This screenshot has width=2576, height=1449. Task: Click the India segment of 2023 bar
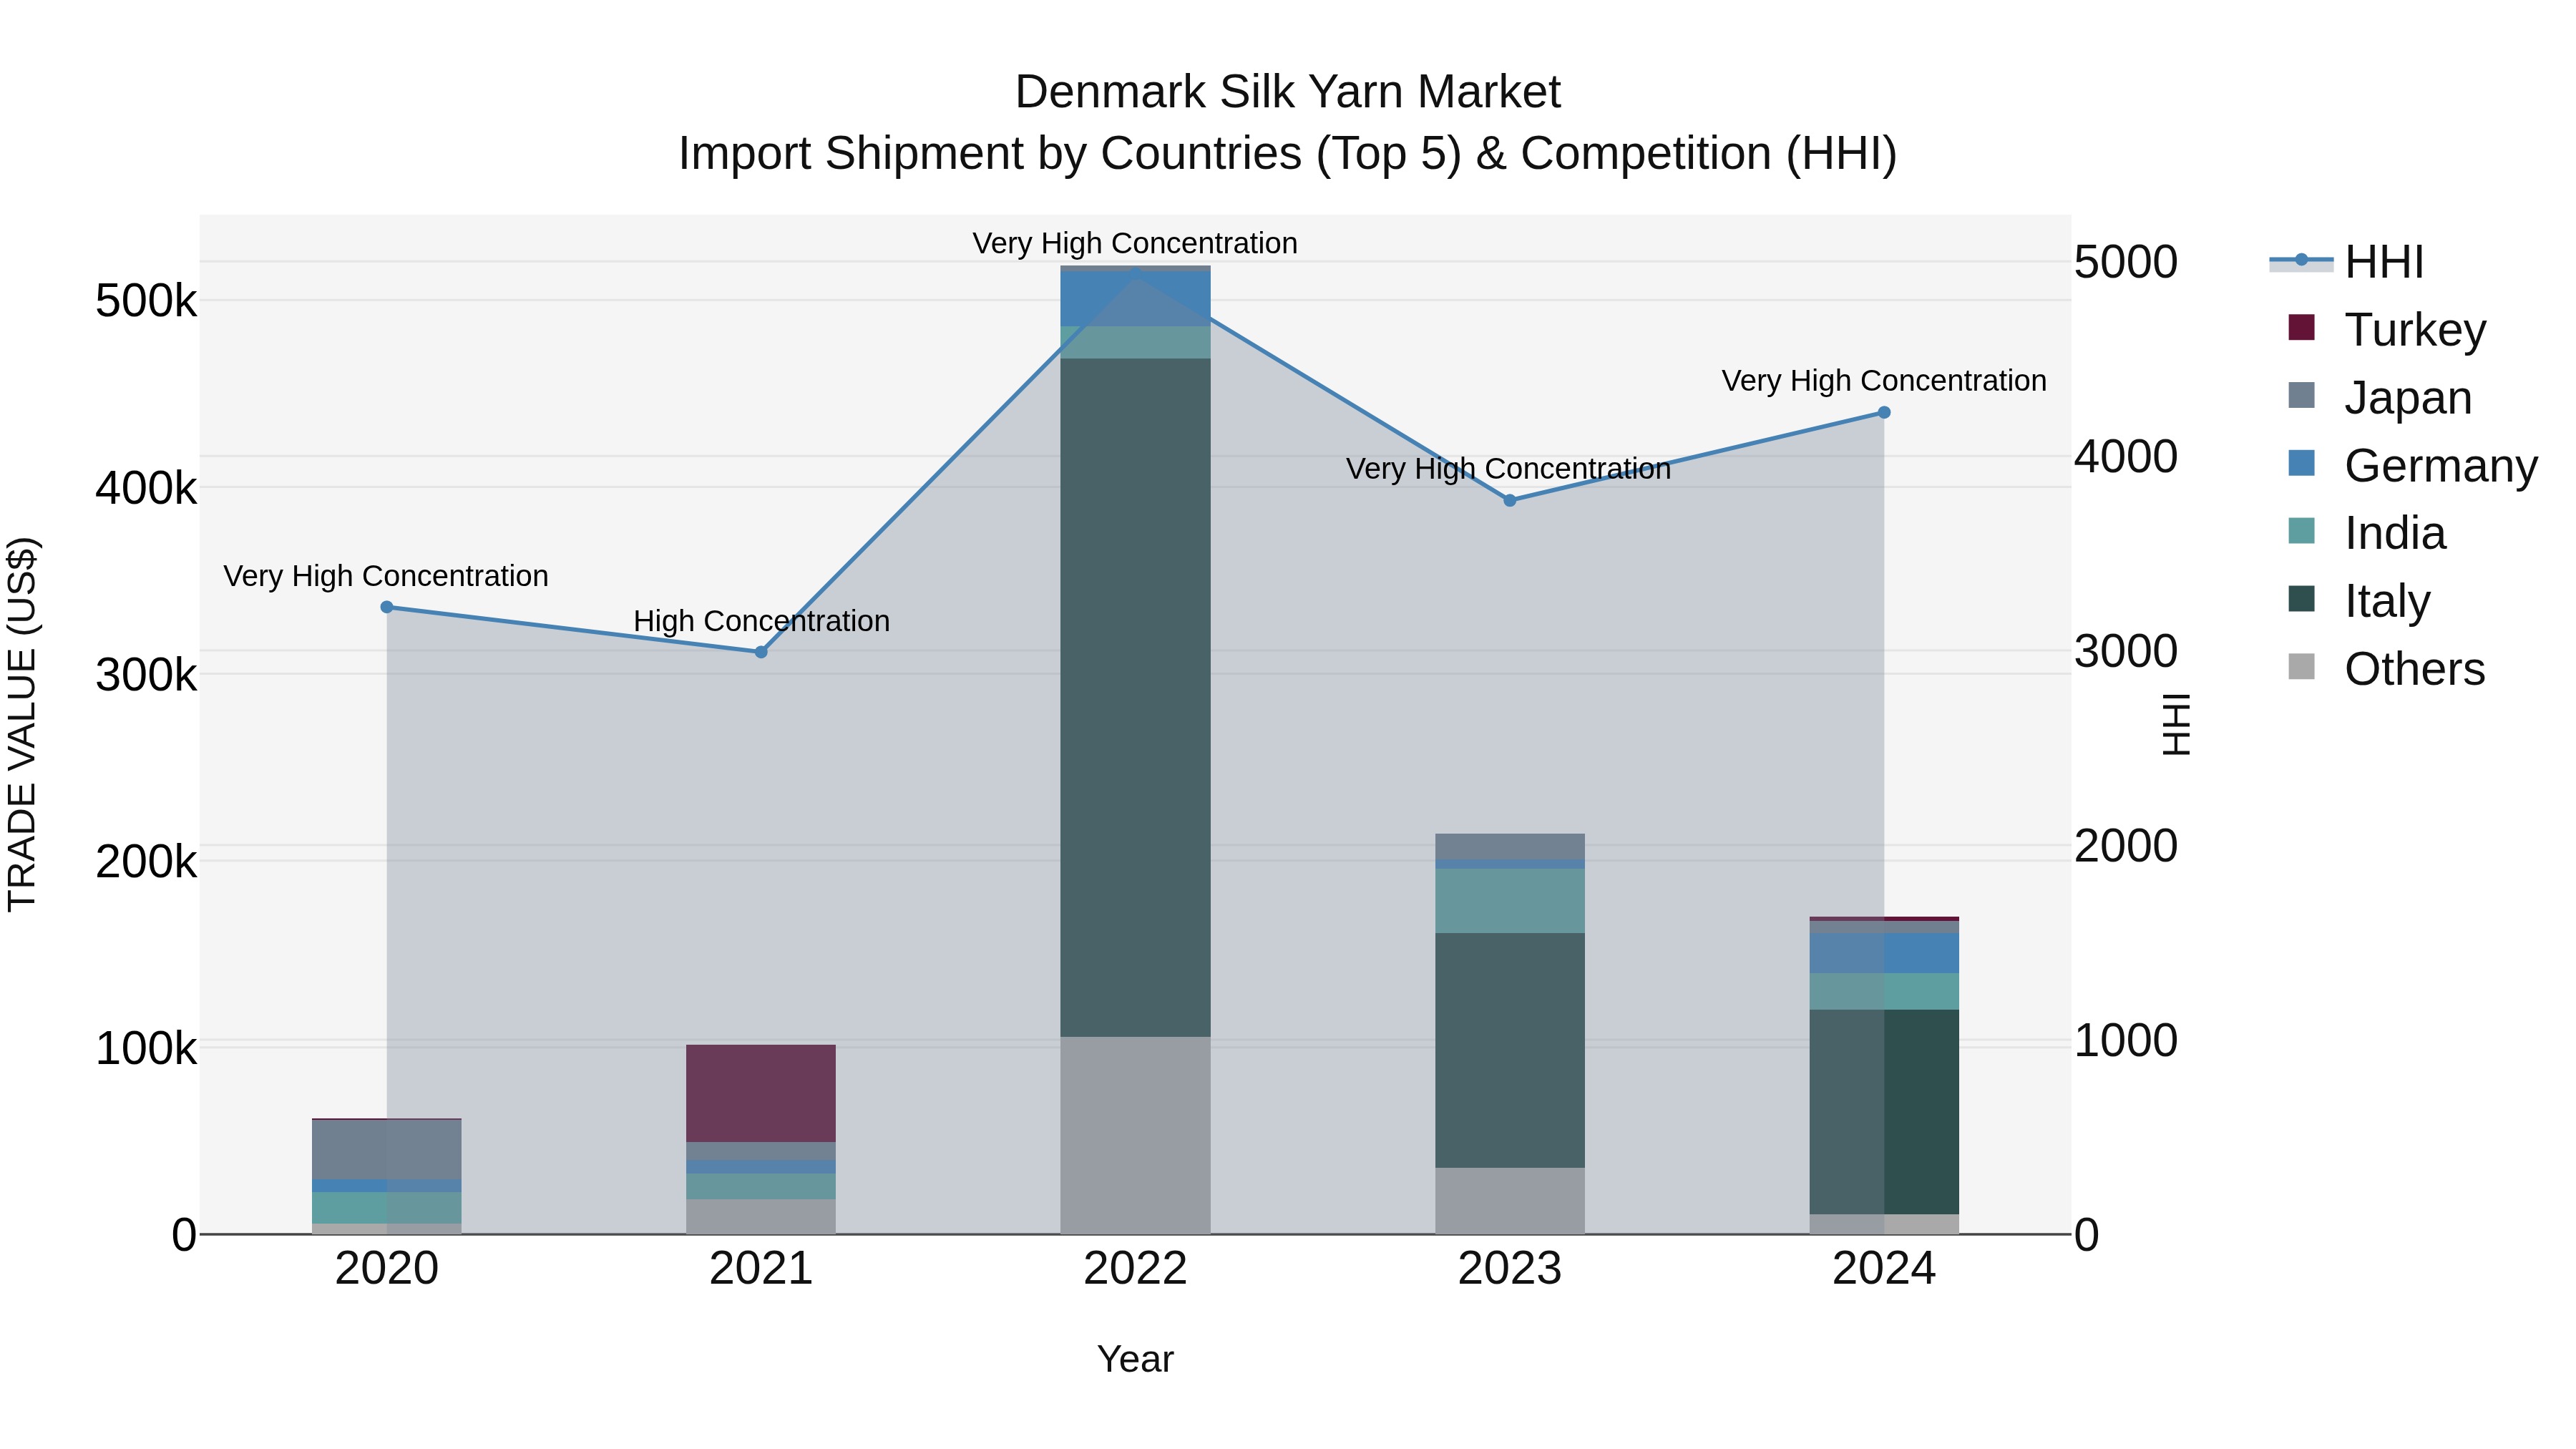[1510, 900]
